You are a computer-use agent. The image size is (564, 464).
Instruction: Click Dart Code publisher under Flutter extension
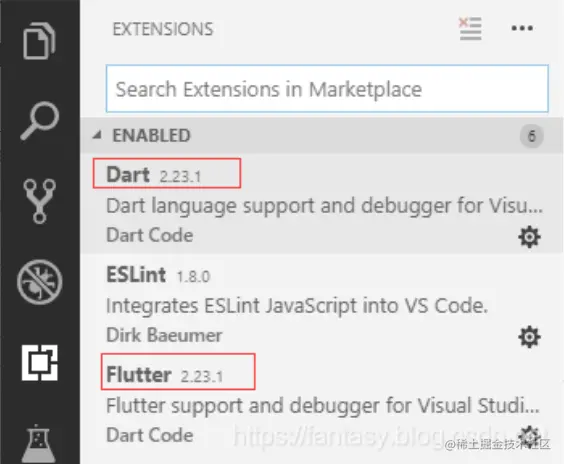150,435
